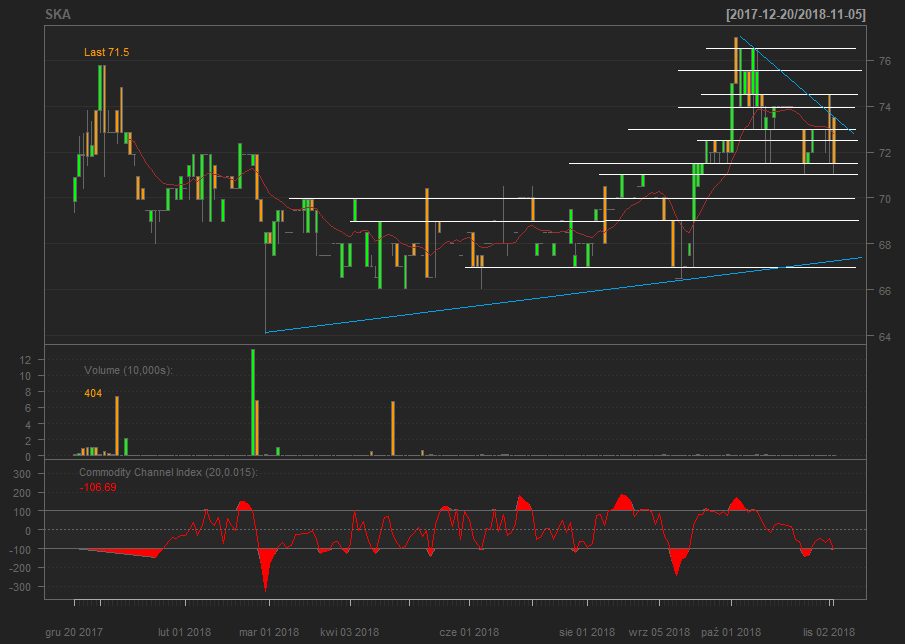
Task: Click price axis label 72
Action: point(884,153)
